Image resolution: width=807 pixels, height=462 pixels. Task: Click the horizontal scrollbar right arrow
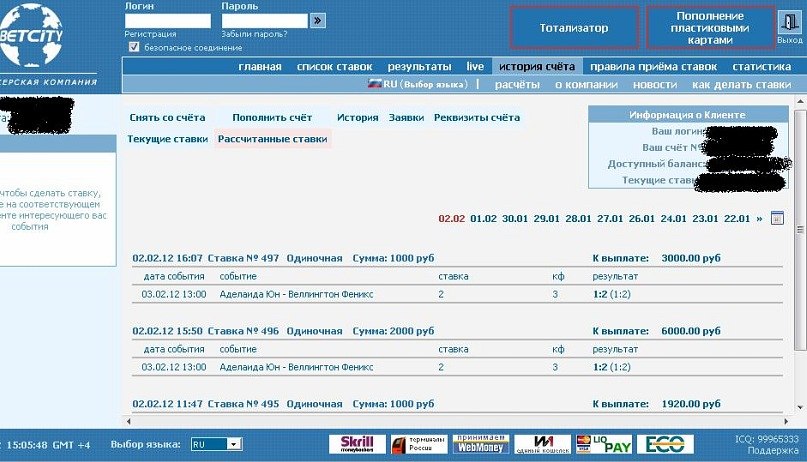click(786, 421)
